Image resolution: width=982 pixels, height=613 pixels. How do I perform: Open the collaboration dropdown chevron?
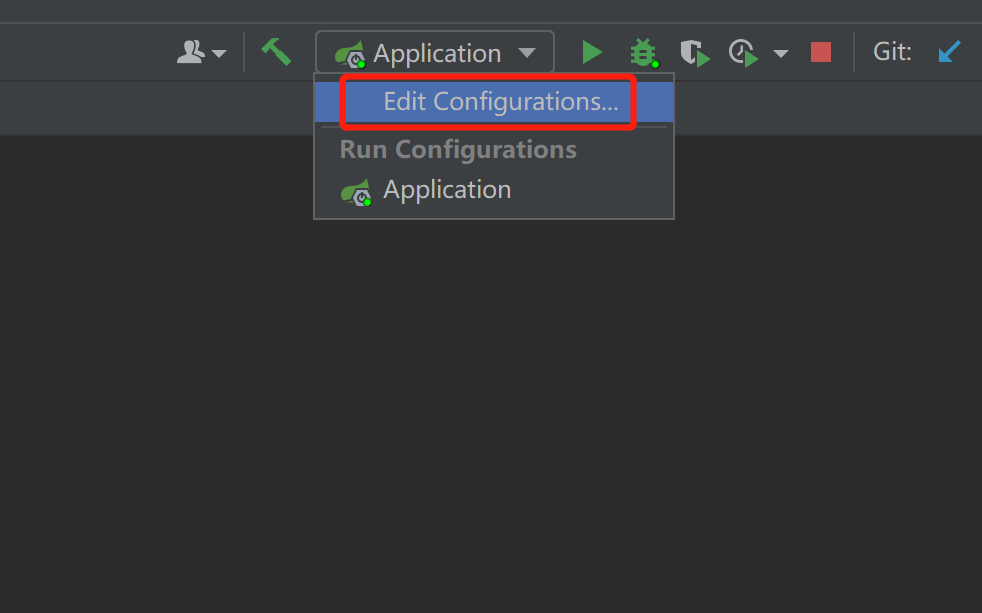(x=219, y=52)
